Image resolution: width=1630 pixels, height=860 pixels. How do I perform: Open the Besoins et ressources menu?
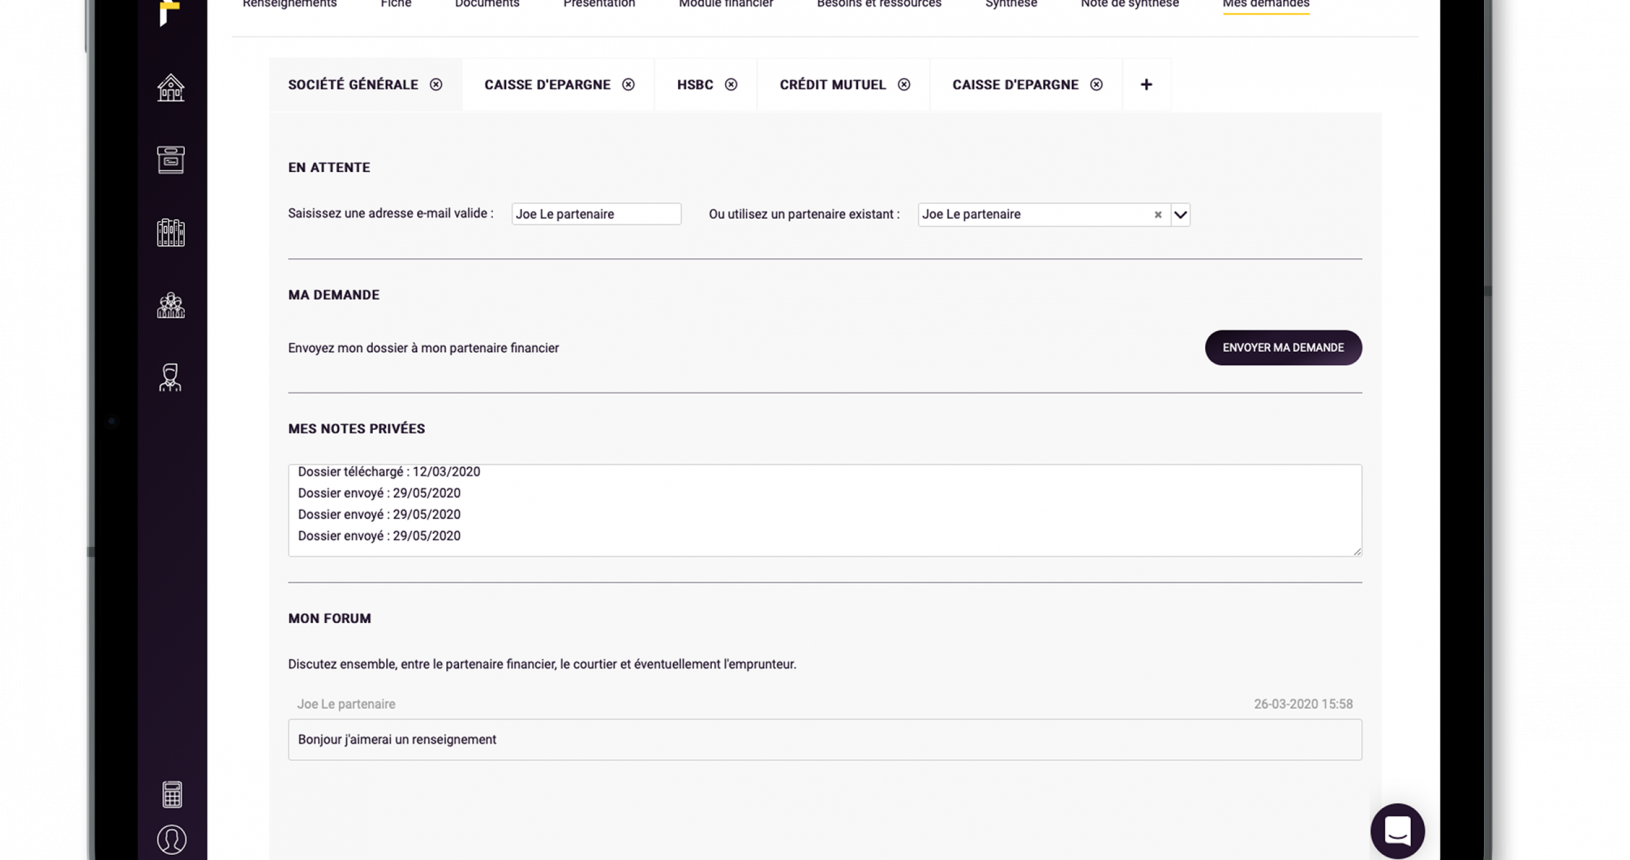879,4
